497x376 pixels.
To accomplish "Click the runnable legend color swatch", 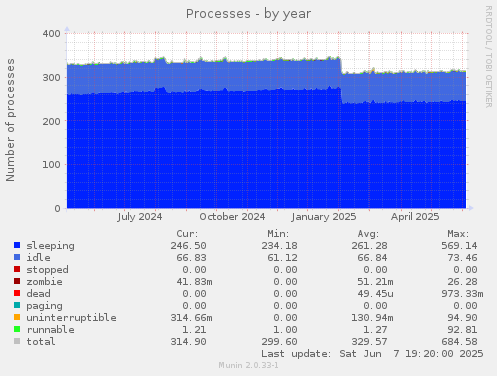I will (x=17, y=329).
